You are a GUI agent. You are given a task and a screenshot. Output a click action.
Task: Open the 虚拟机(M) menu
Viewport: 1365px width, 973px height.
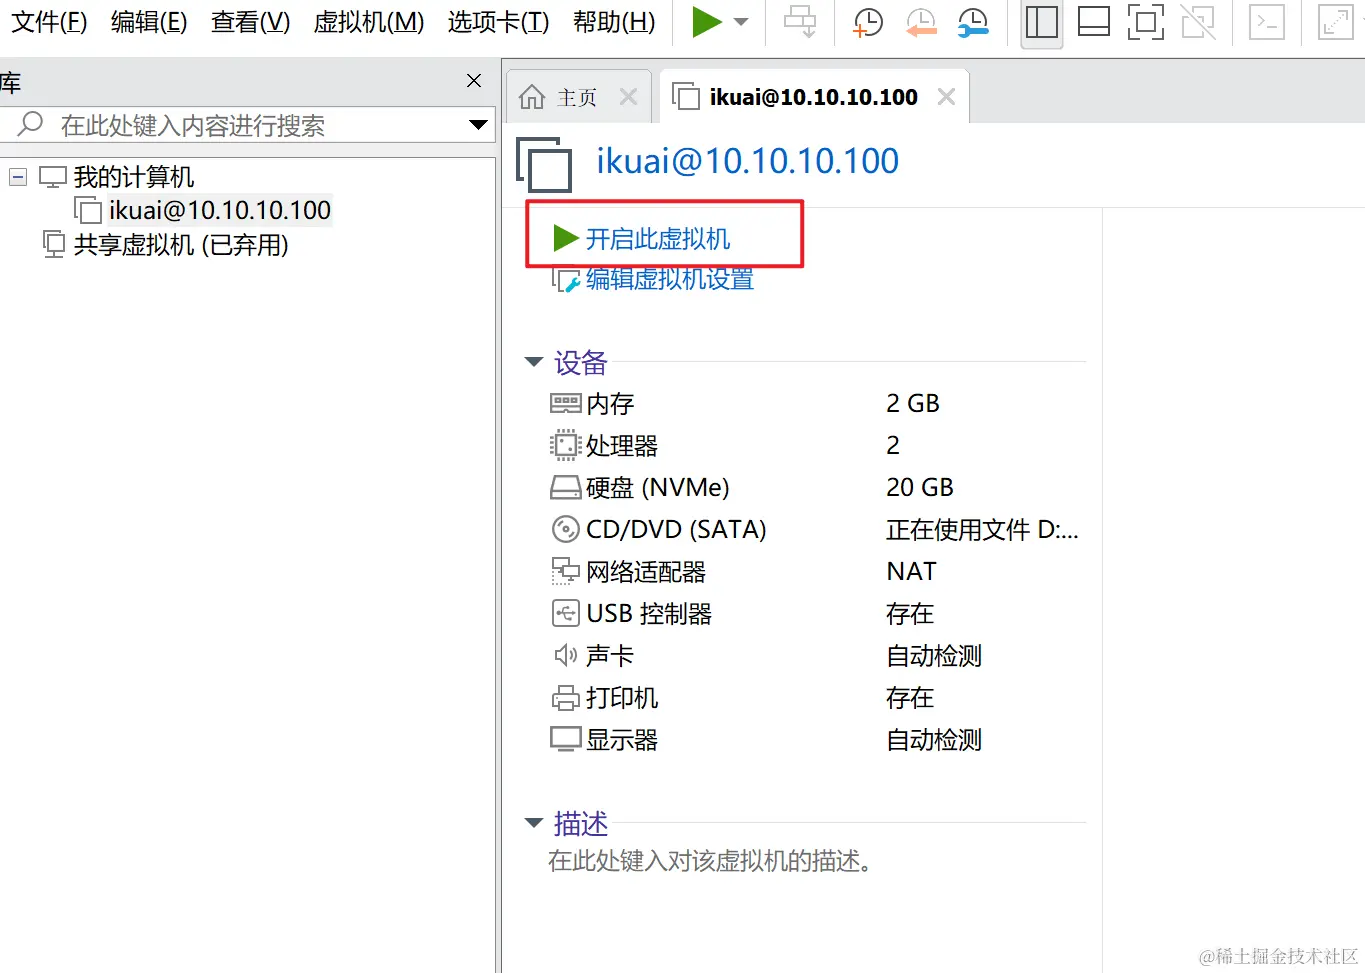pos(368,22)
